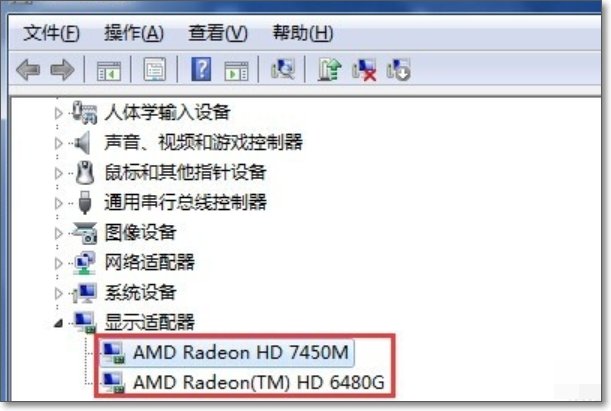Click Update driver software icon
The height and width of the screenshot is (411, 611).
[x=330, y=69]
